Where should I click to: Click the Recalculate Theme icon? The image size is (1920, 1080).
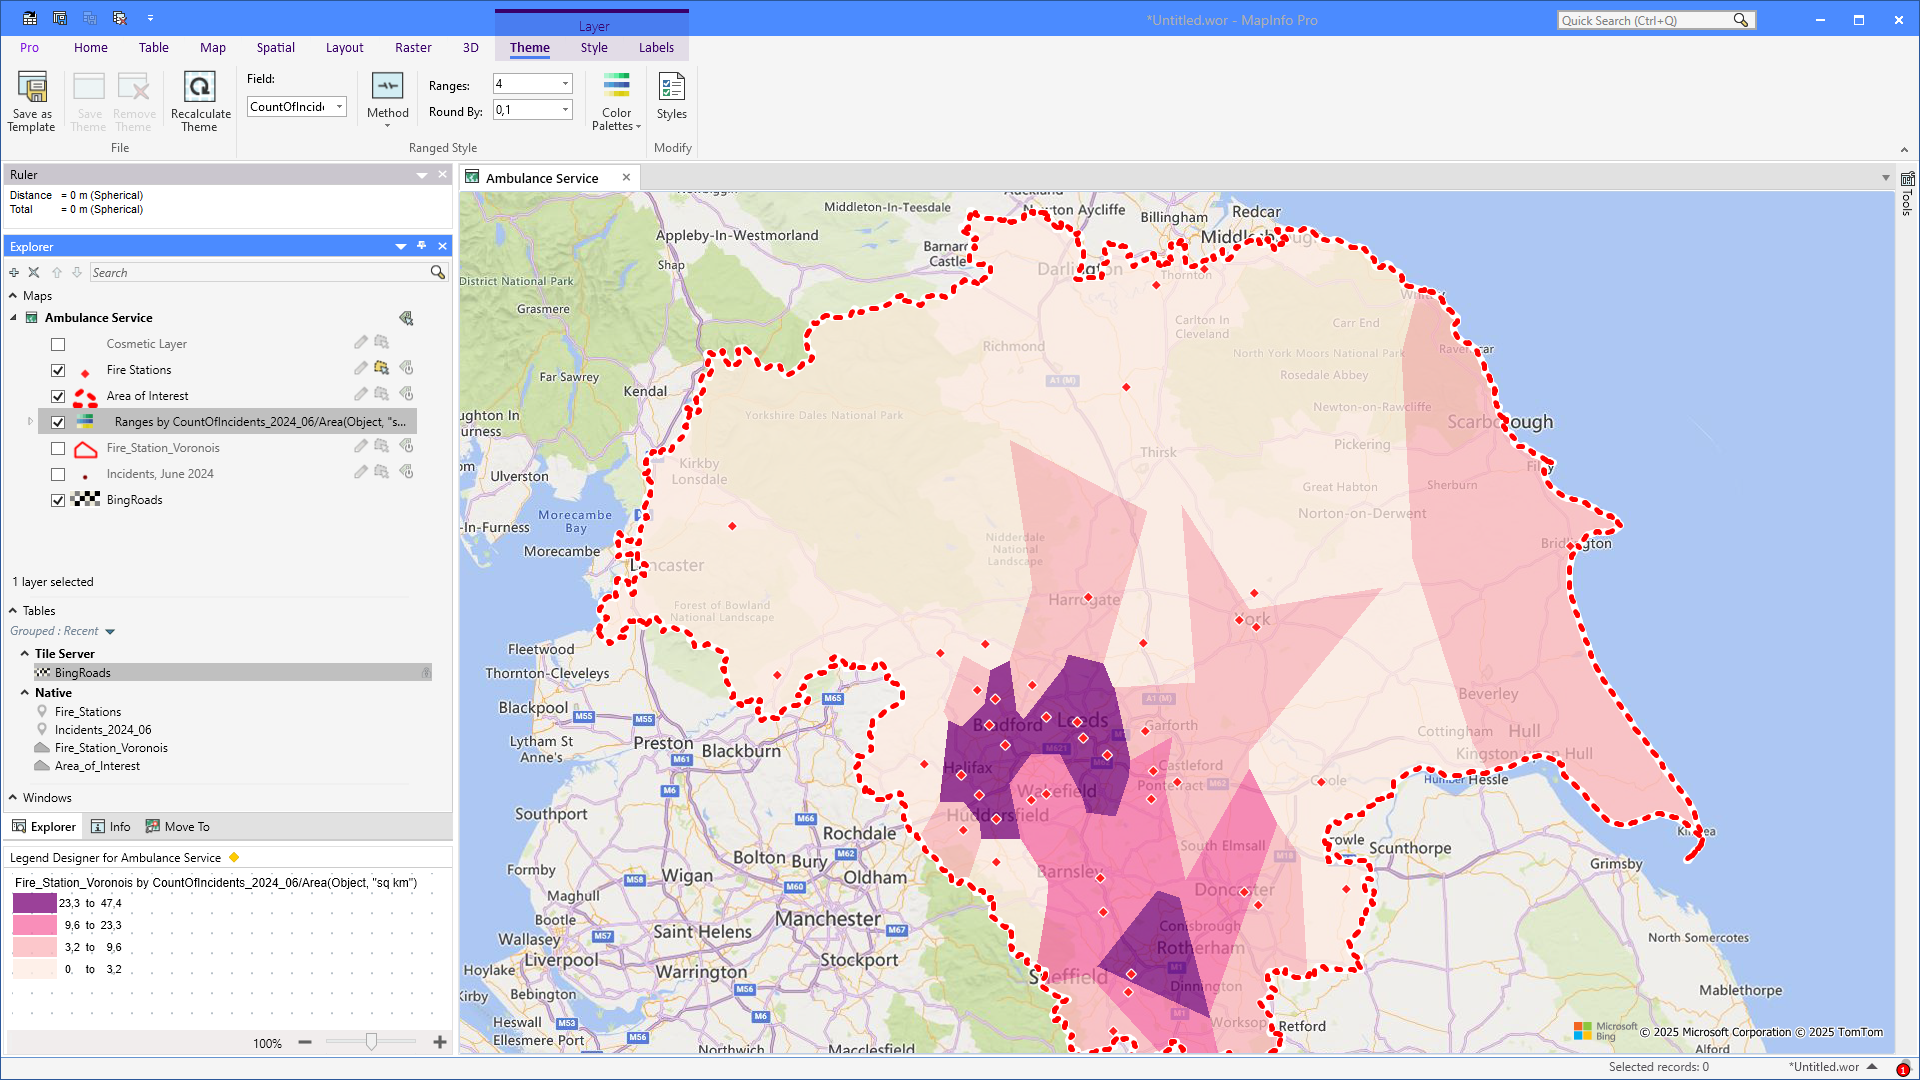pos(199,88)
